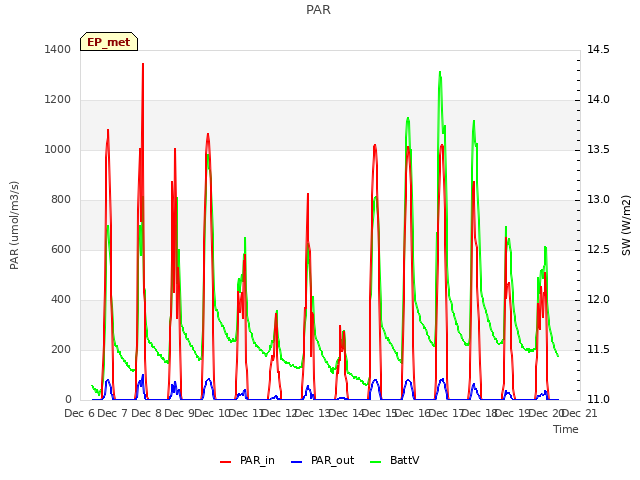
Task: Click the Dec 8 x-axis tick label
Action: point(146,413)
